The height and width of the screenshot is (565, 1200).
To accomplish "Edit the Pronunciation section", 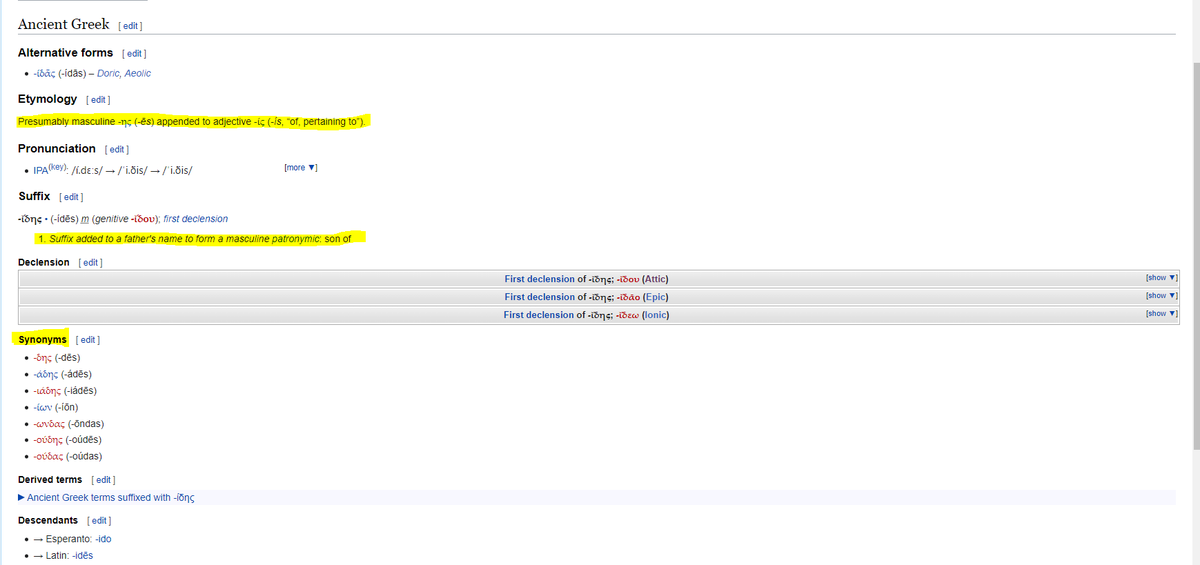I will click(x=118, y=149).
